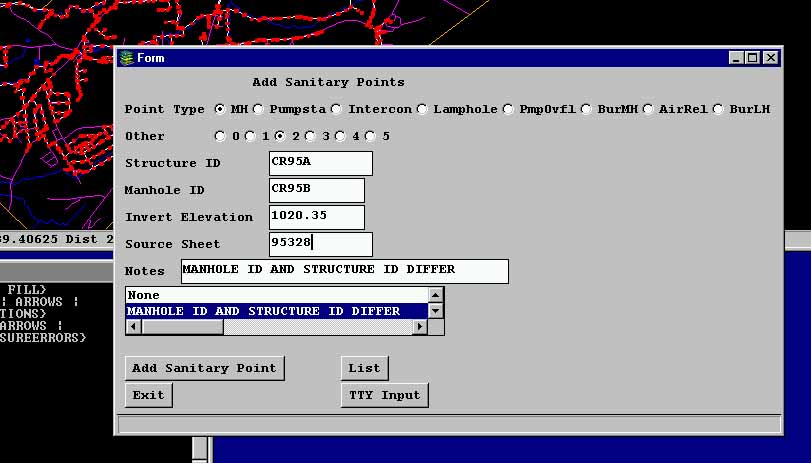
Task: Click the list's horizontal scroll left arrow
Action: pos(133,326)
